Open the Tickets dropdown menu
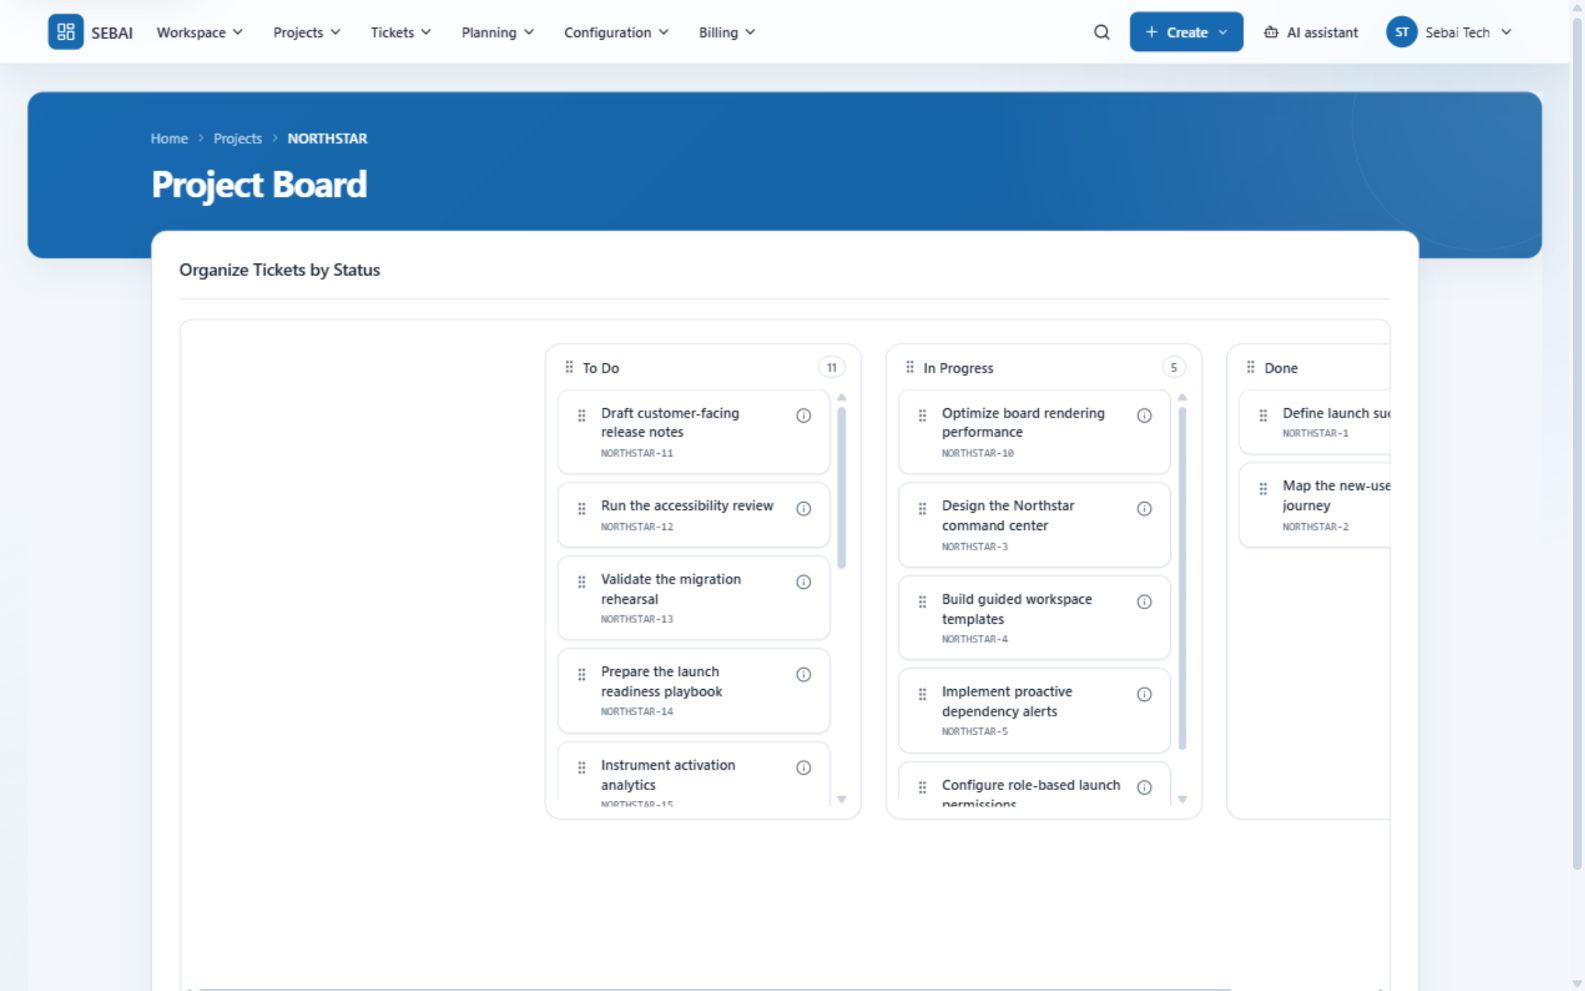Screen dimensions: 1585x991 coord(401,32)
